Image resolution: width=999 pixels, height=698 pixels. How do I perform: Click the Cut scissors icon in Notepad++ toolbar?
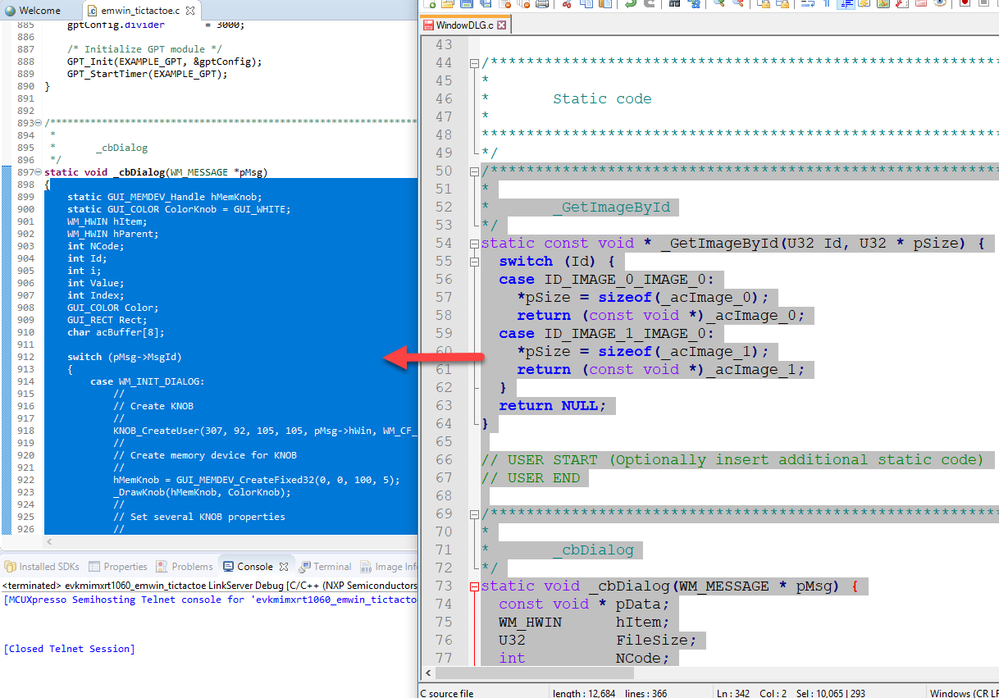click(x=567, y=3)
